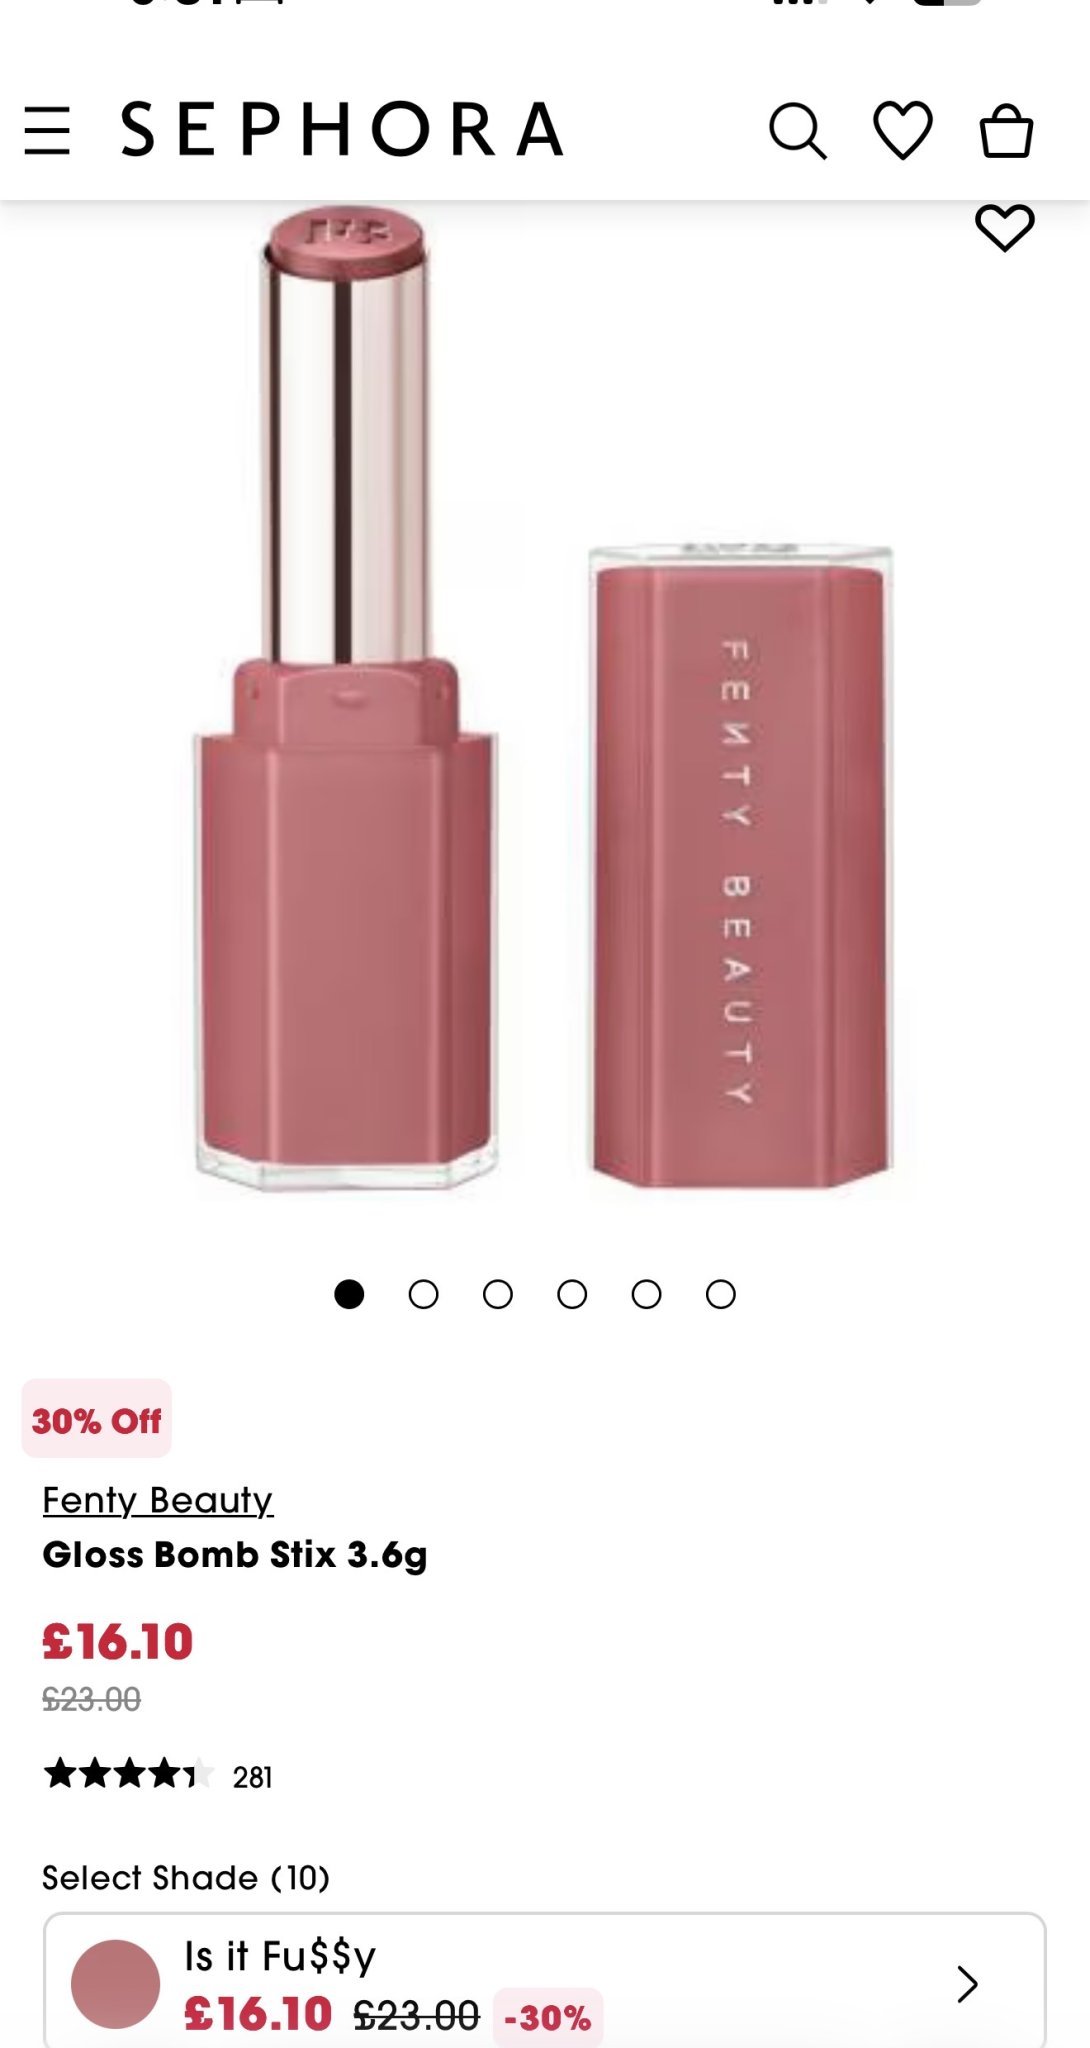The height and width of the screenshot is (2048, 1090).
Task: Click the Is it Fu$$y color swatch
Action: 115,1984
